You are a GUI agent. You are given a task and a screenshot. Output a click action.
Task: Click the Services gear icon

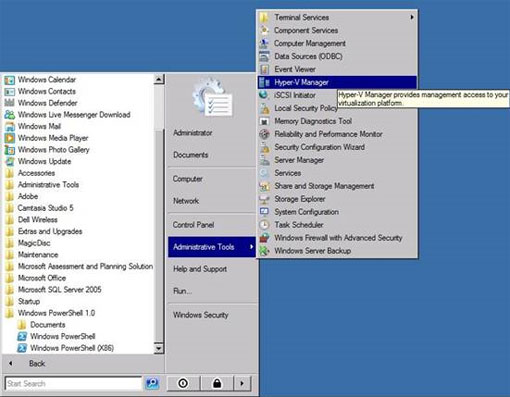point(264,173)
